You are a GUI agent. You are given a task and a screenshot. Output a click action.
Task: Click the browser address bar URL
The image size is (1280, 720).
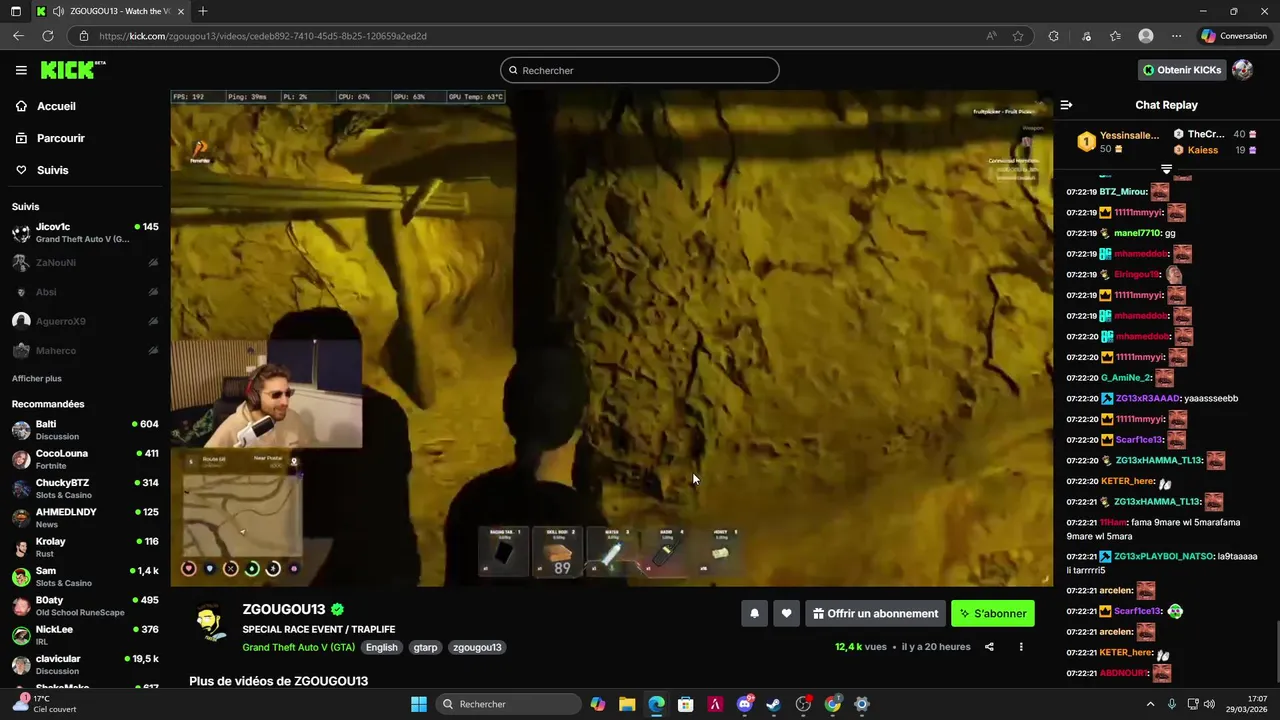263,36
